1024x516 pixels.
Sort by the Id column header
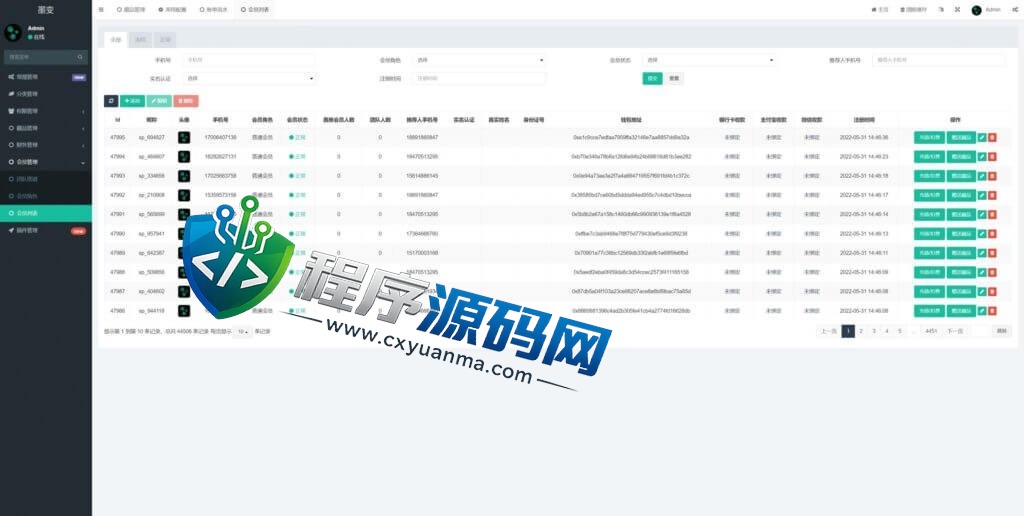coord(118,120)
